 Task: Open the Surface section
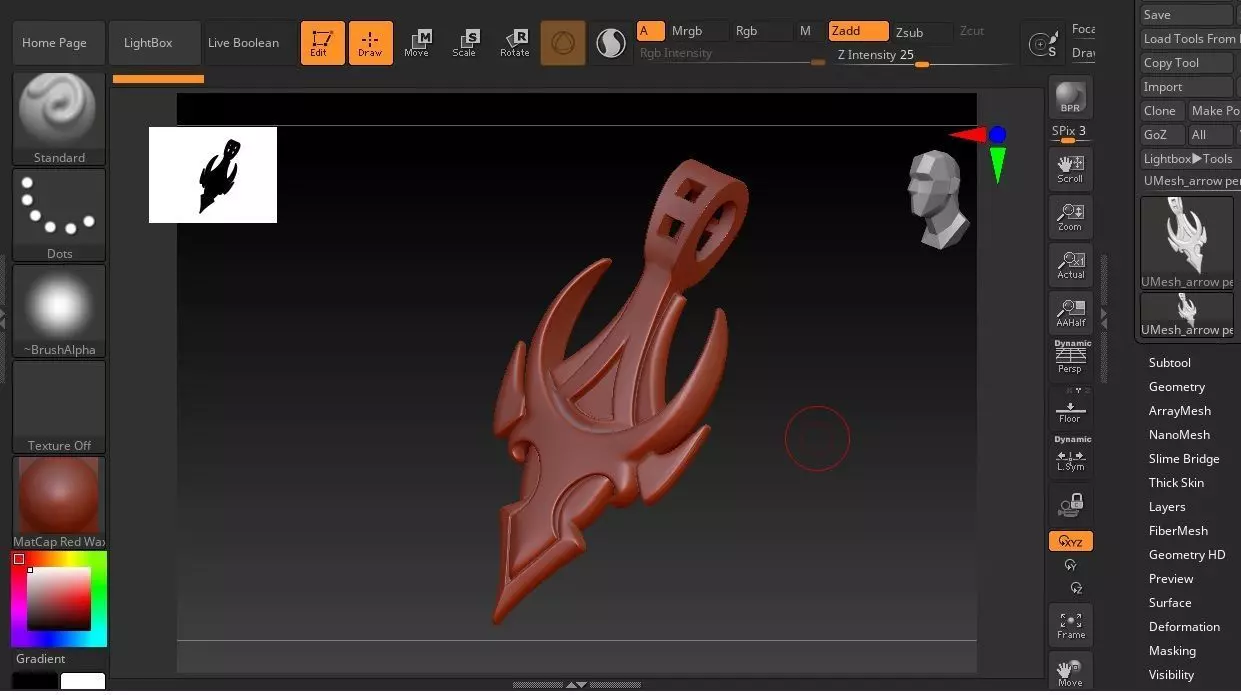pyautogui.click(x=1169, y=603)
